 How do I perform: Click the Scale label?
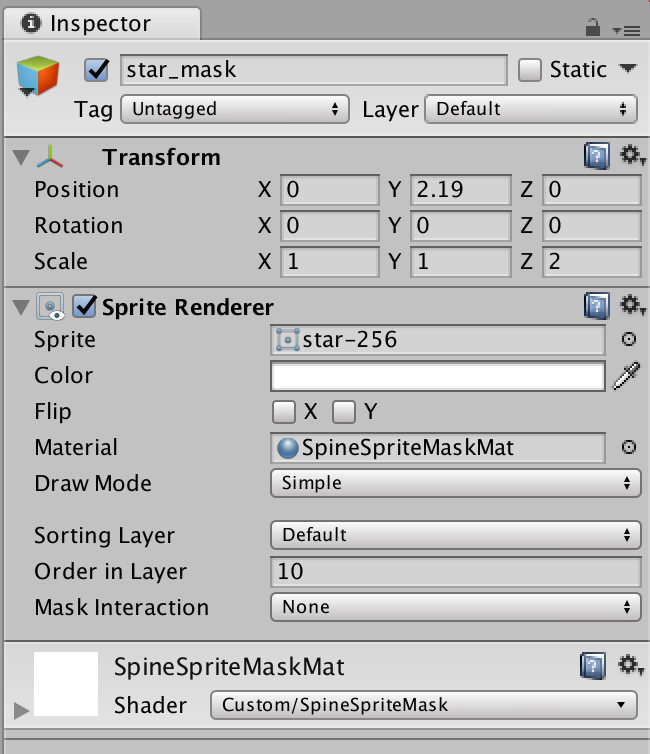click(x=61, y=262)
